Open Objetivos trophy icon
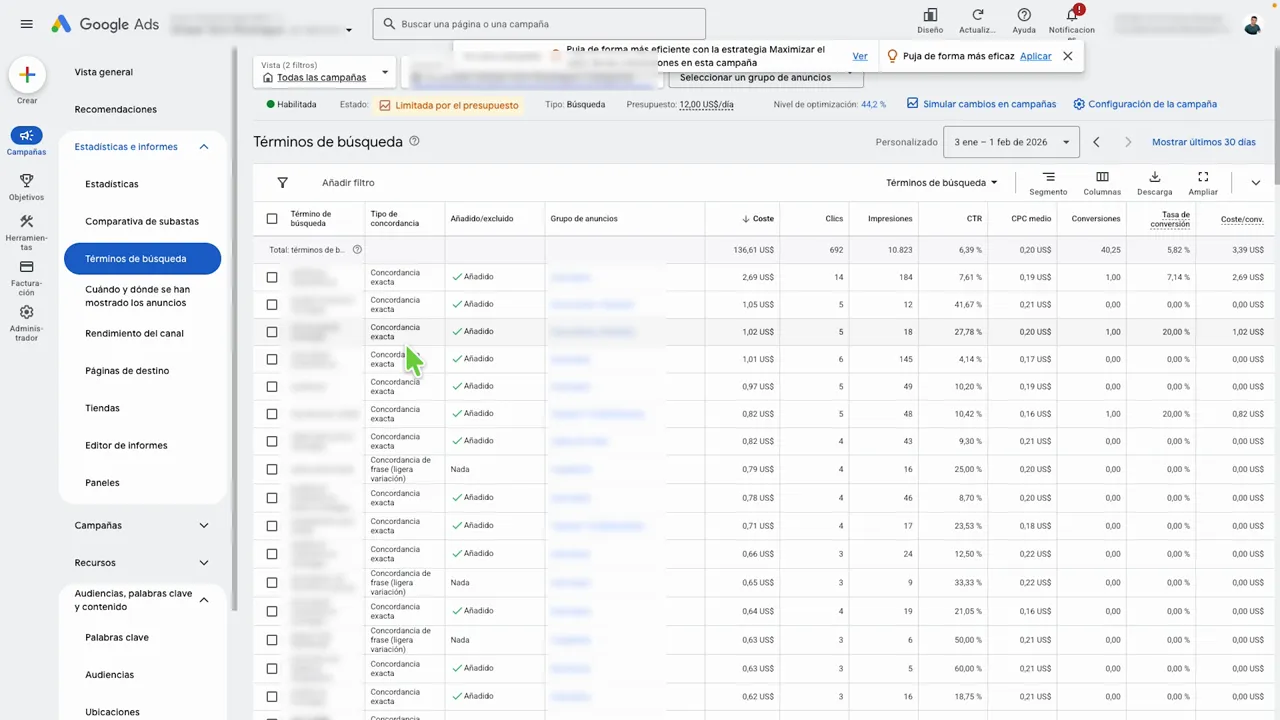The height and width of the screenshot is (720, 1280). (x=27, y=186)
